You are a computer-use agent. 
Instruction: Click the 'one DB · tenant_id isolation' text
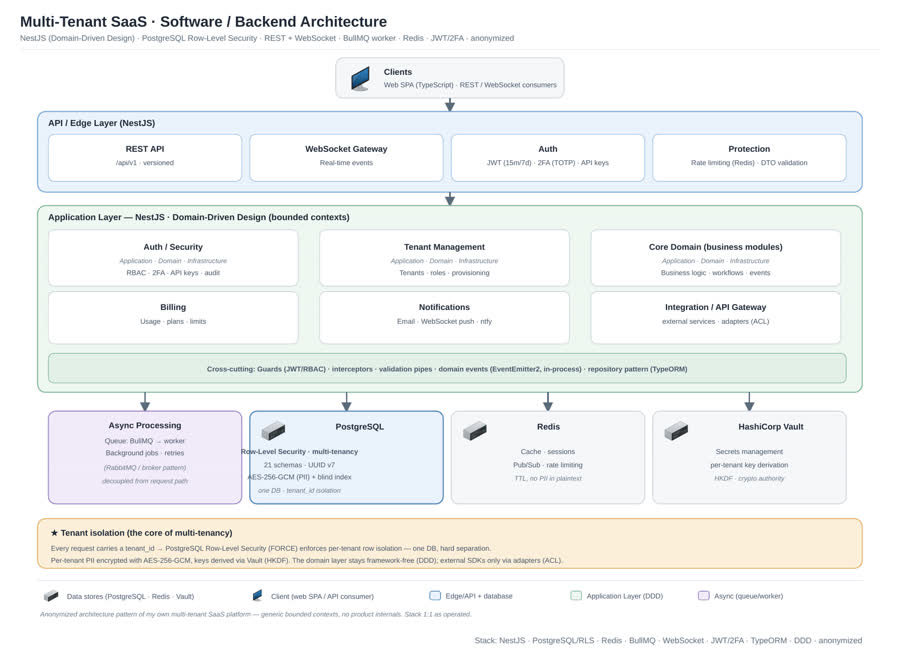299,490
